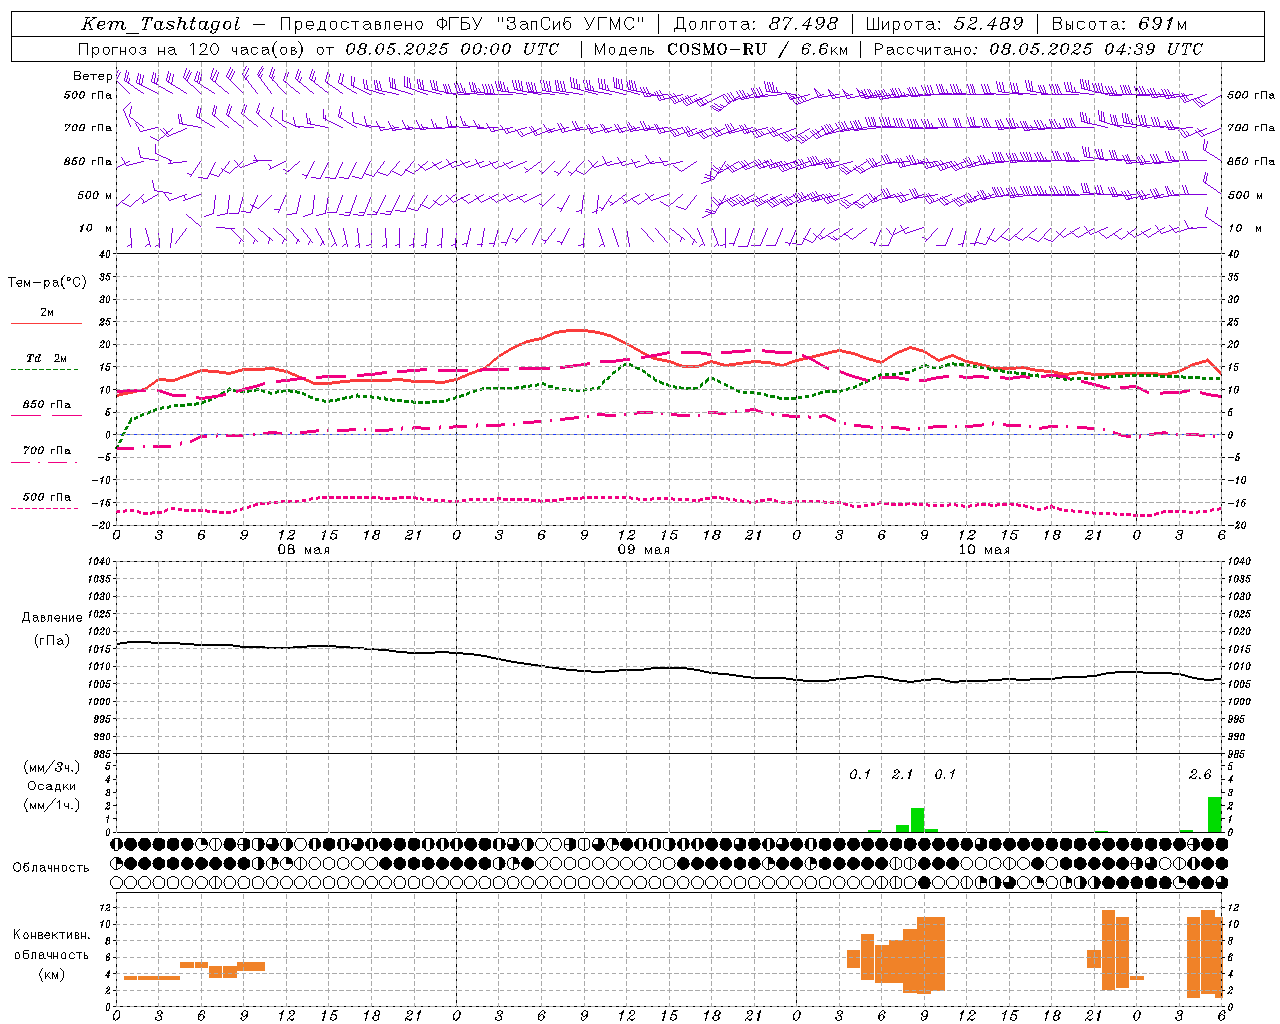The width and height of the screenshot is (1280, 1024).
Task: Click the 10 мая date label
Action: pyautogui.click(x=984, y=550)
